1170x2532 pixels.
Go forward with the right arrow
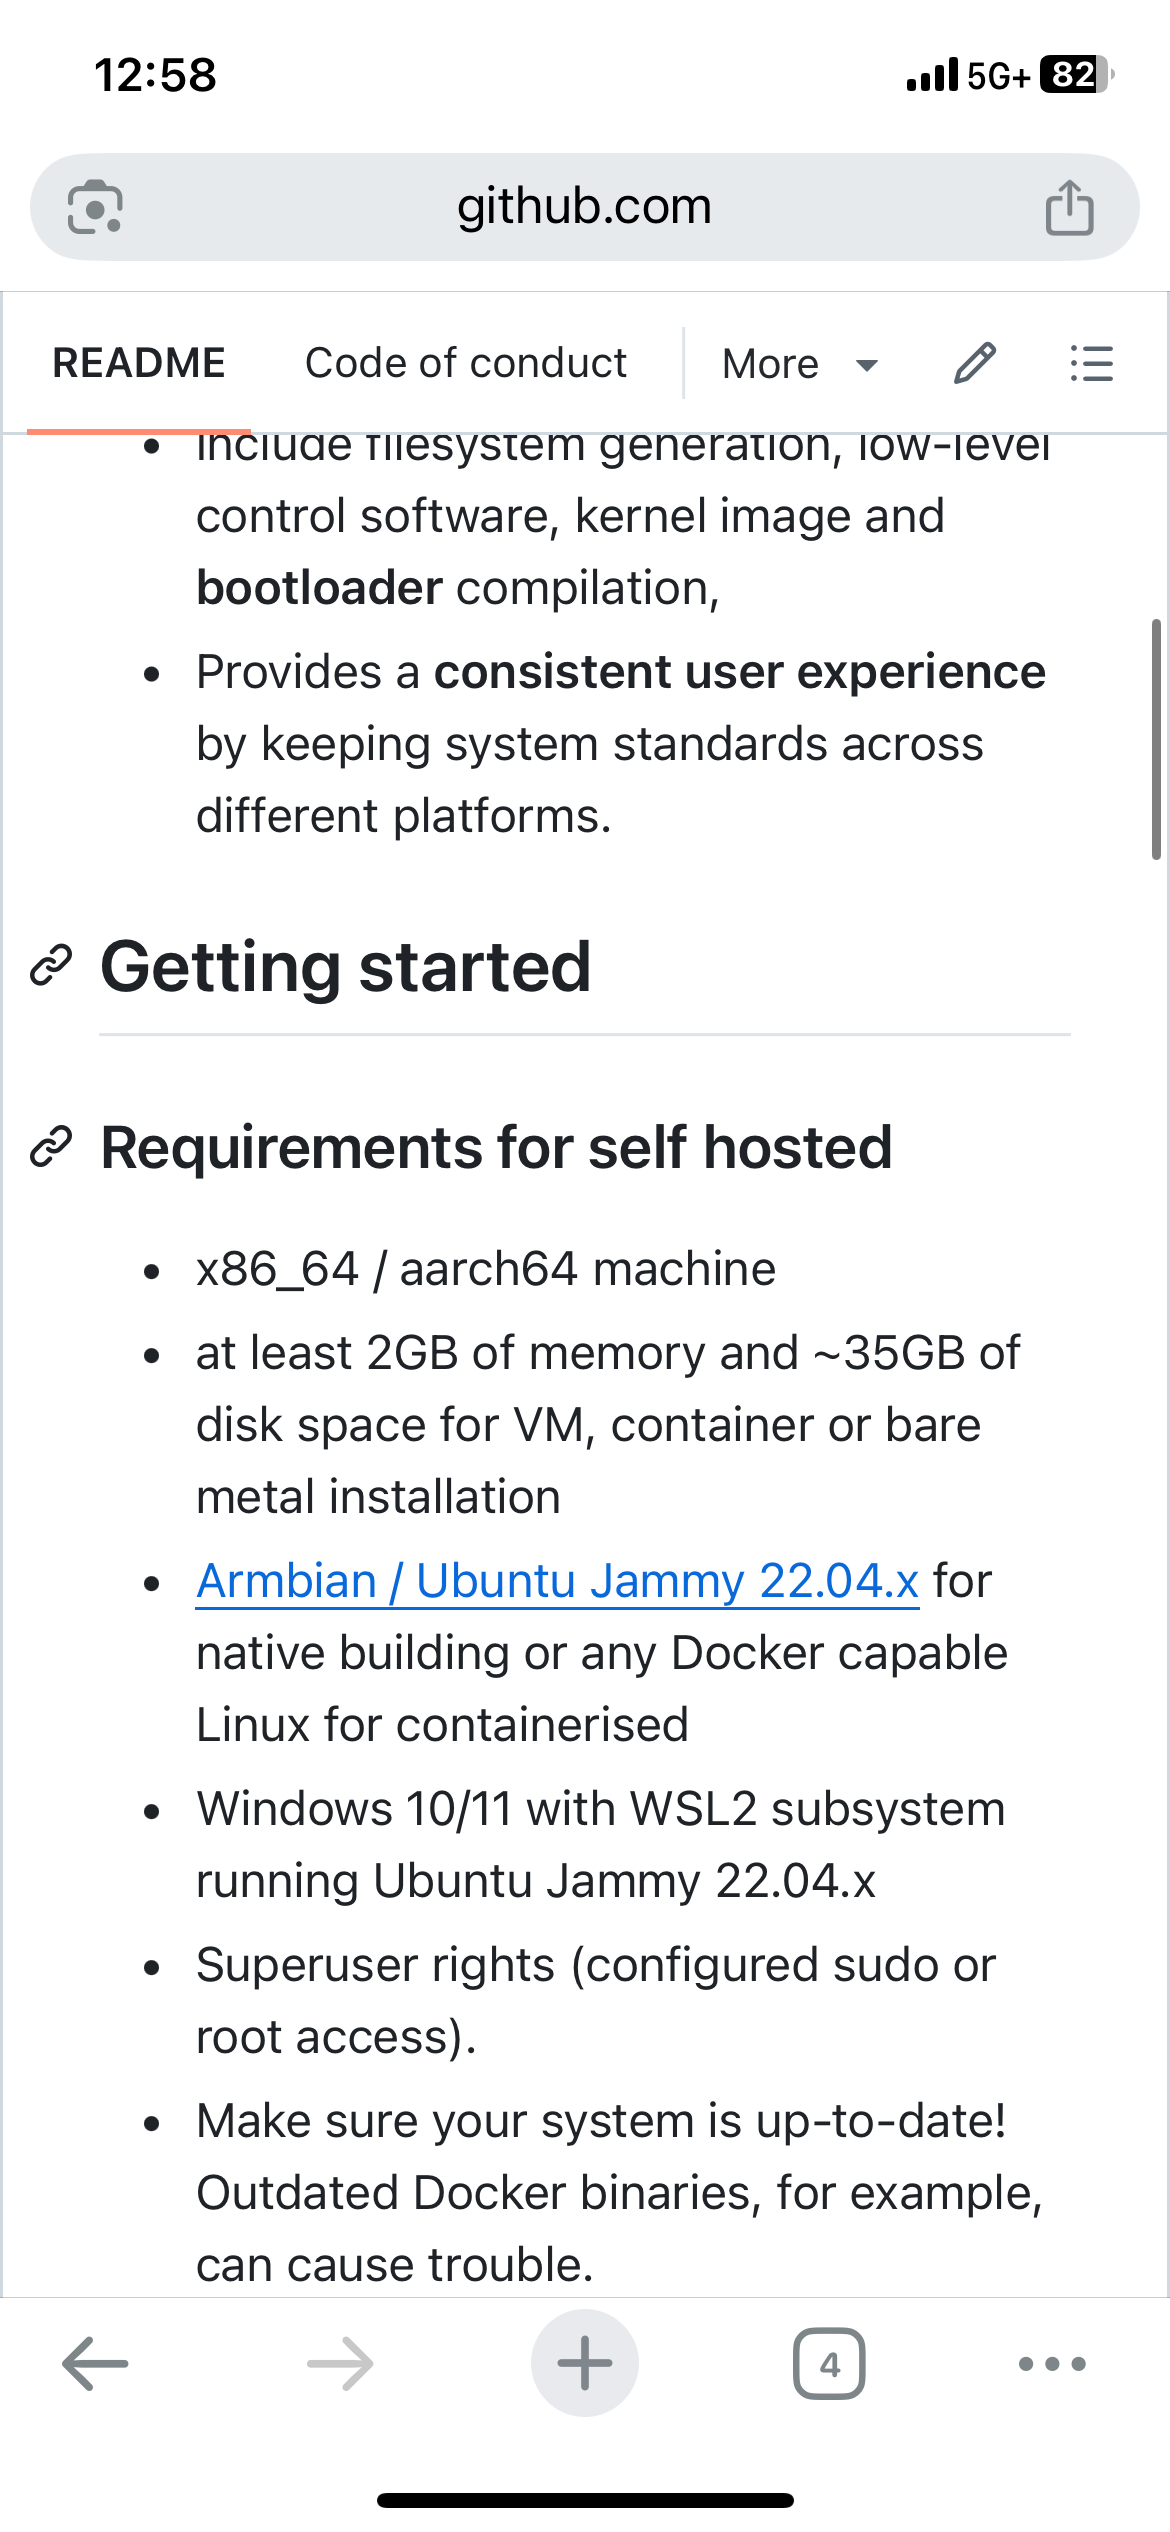340,2363
